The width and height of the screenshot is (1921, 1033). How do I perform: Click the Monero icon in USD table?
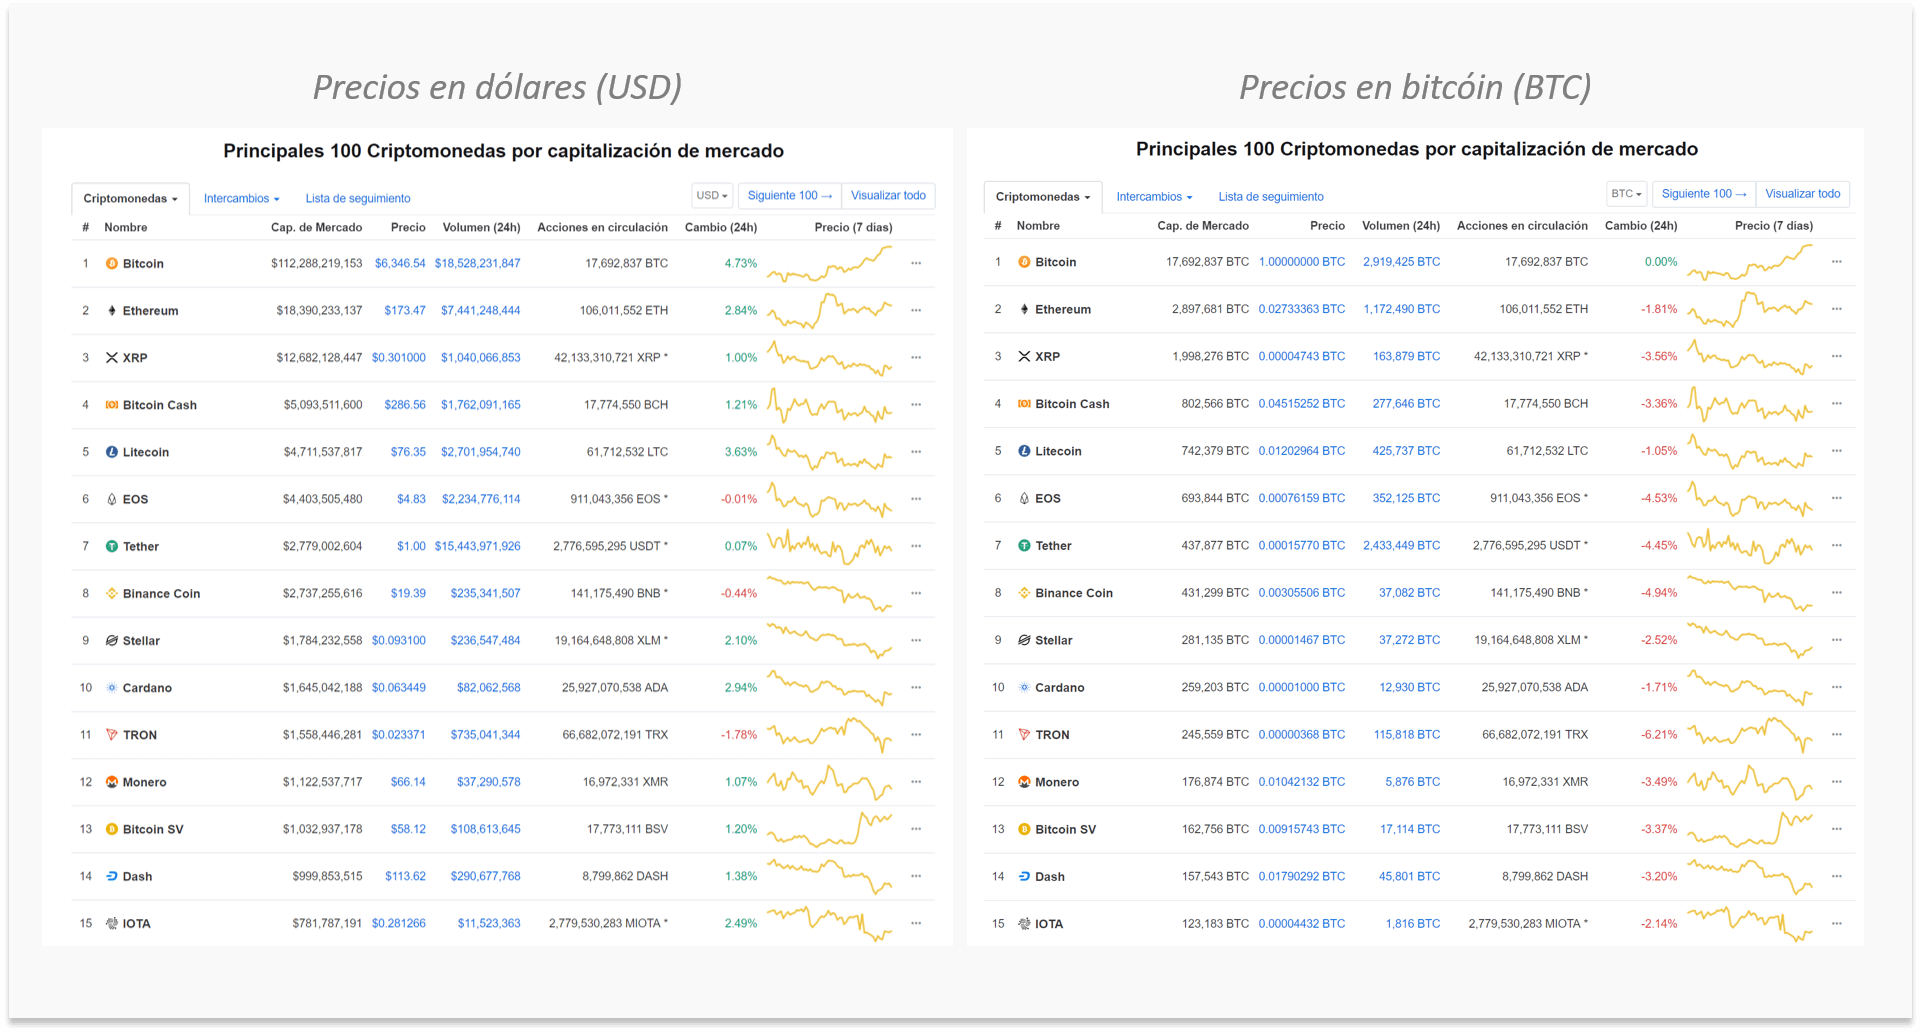[x=112, y=782]
